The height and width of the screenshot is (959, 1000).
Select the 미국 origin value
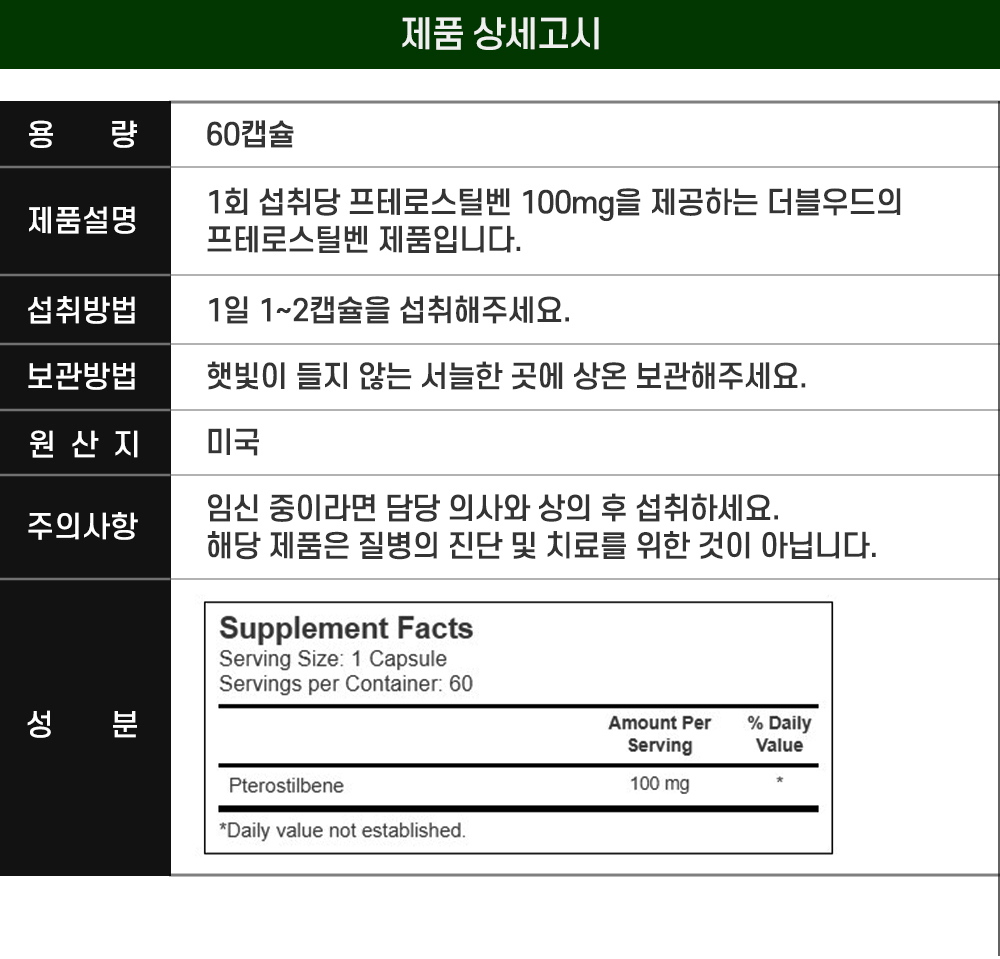(x=233, y=442)
